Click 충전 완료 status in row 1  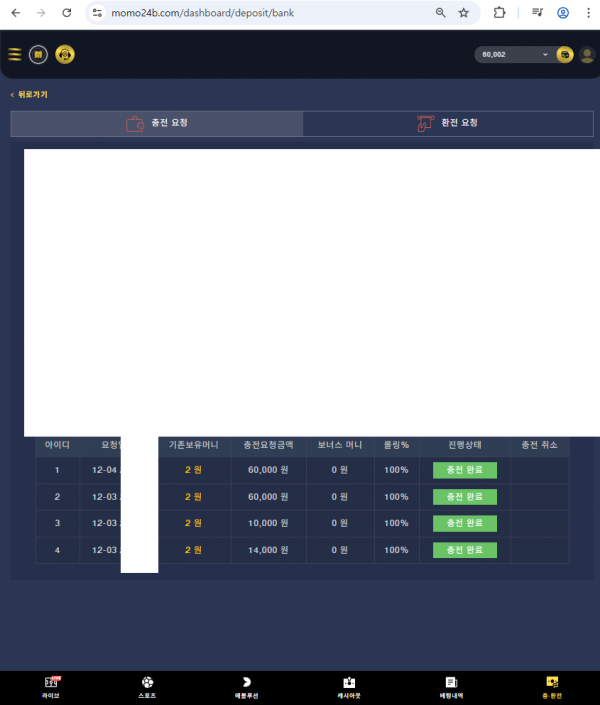464,470
